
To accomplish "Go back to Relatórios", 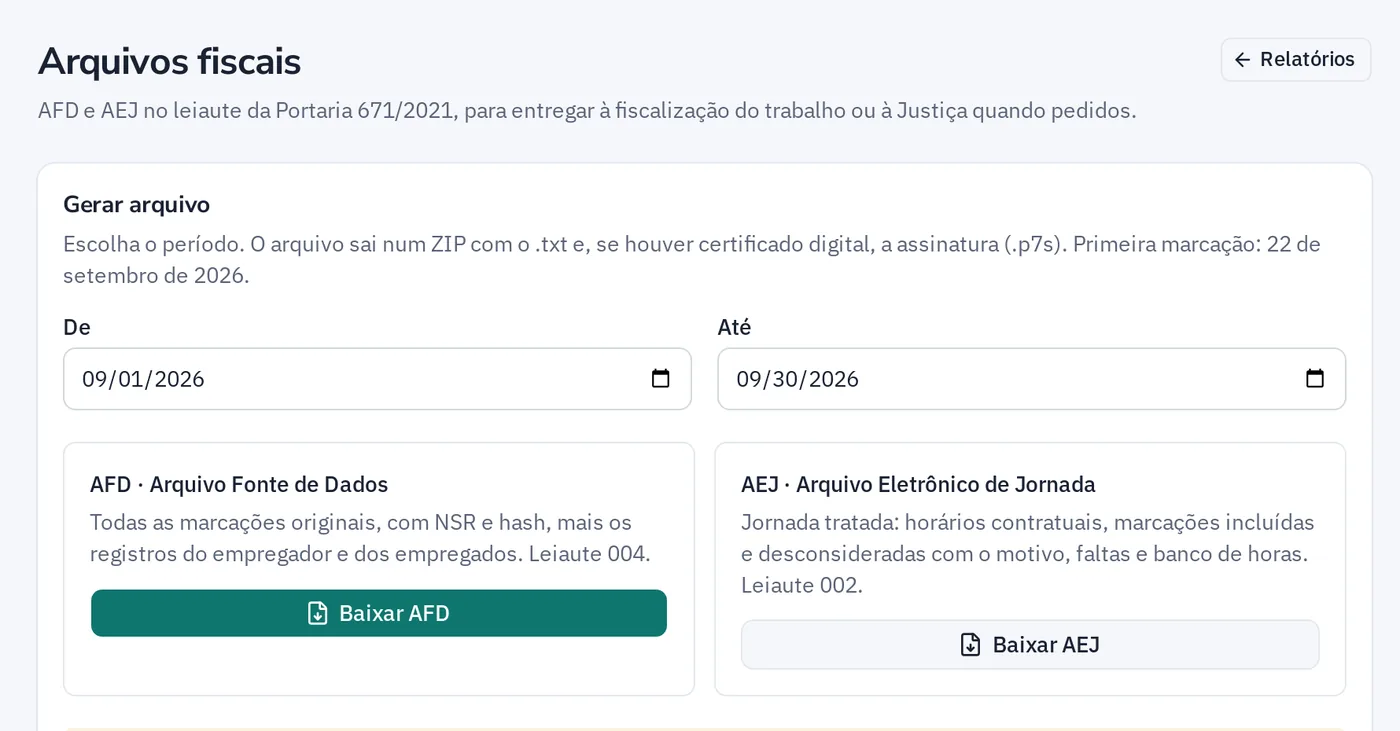I will (1295, 60).
